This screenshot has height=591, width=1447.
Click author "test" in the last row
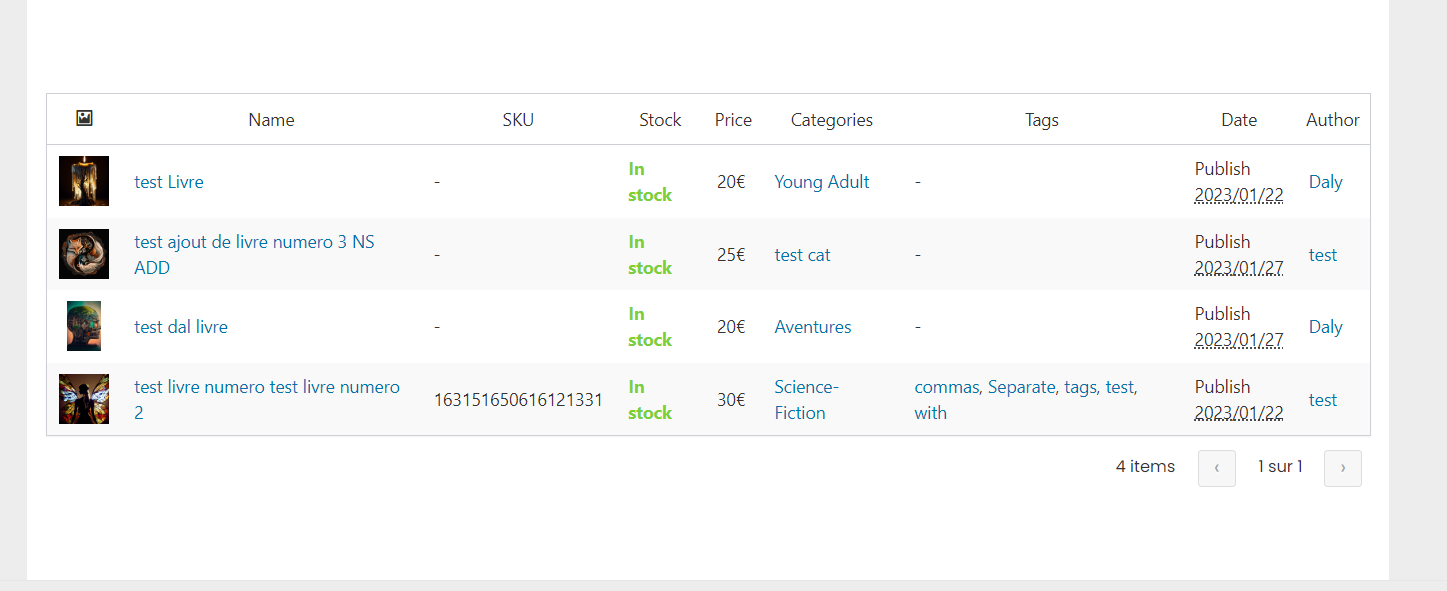point(1323,400)
